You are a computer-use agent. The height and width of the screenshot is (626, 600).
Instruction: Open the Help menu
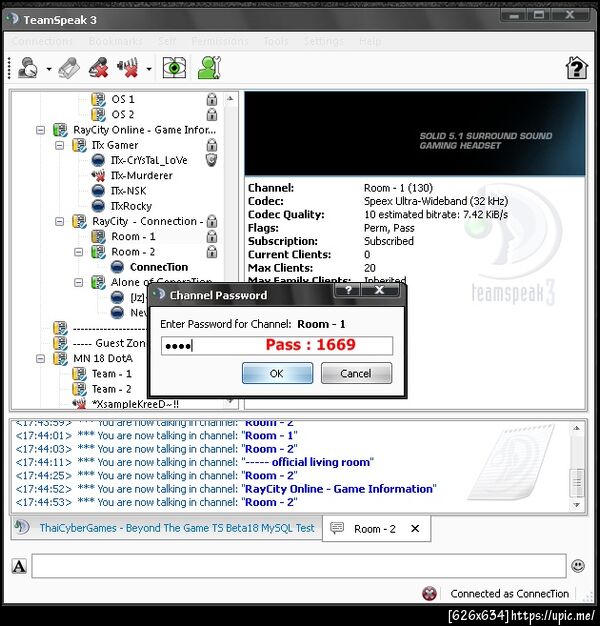[370, 41]
